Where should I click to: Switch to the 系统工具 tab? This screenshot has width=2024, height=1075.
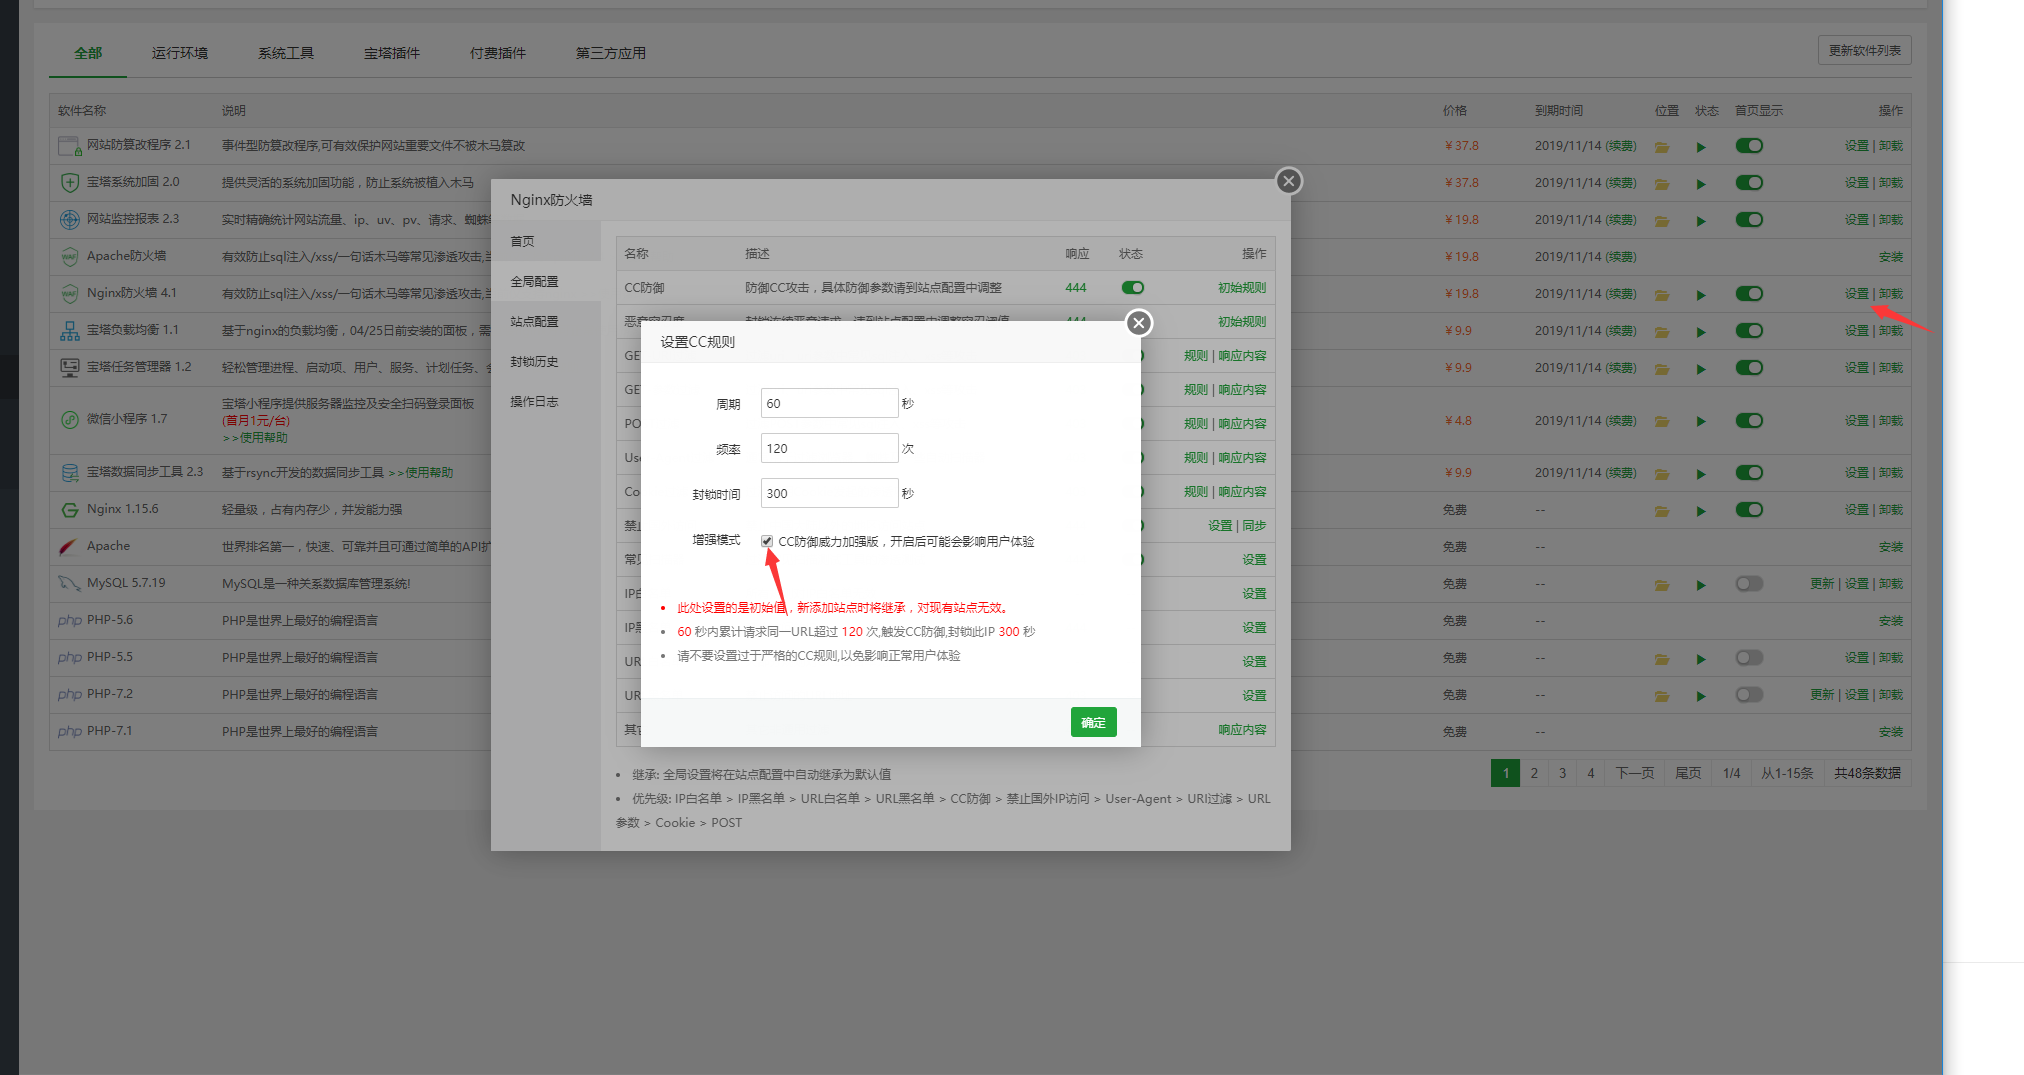(x=286, y=53)
